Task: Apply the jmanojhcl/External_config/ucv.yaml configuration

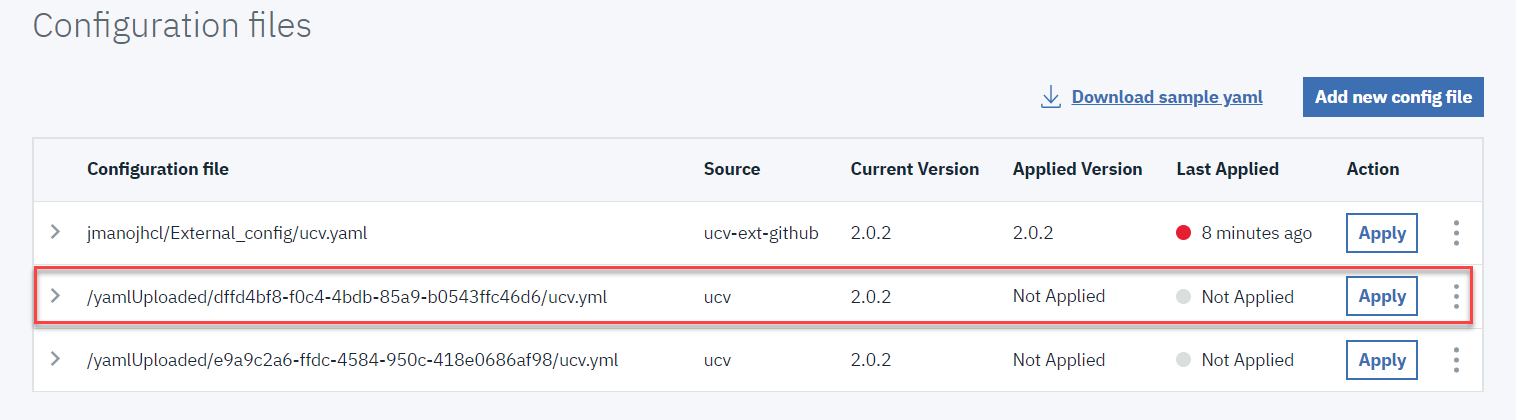Action: pyautogui.click(x=1382, y=233)
